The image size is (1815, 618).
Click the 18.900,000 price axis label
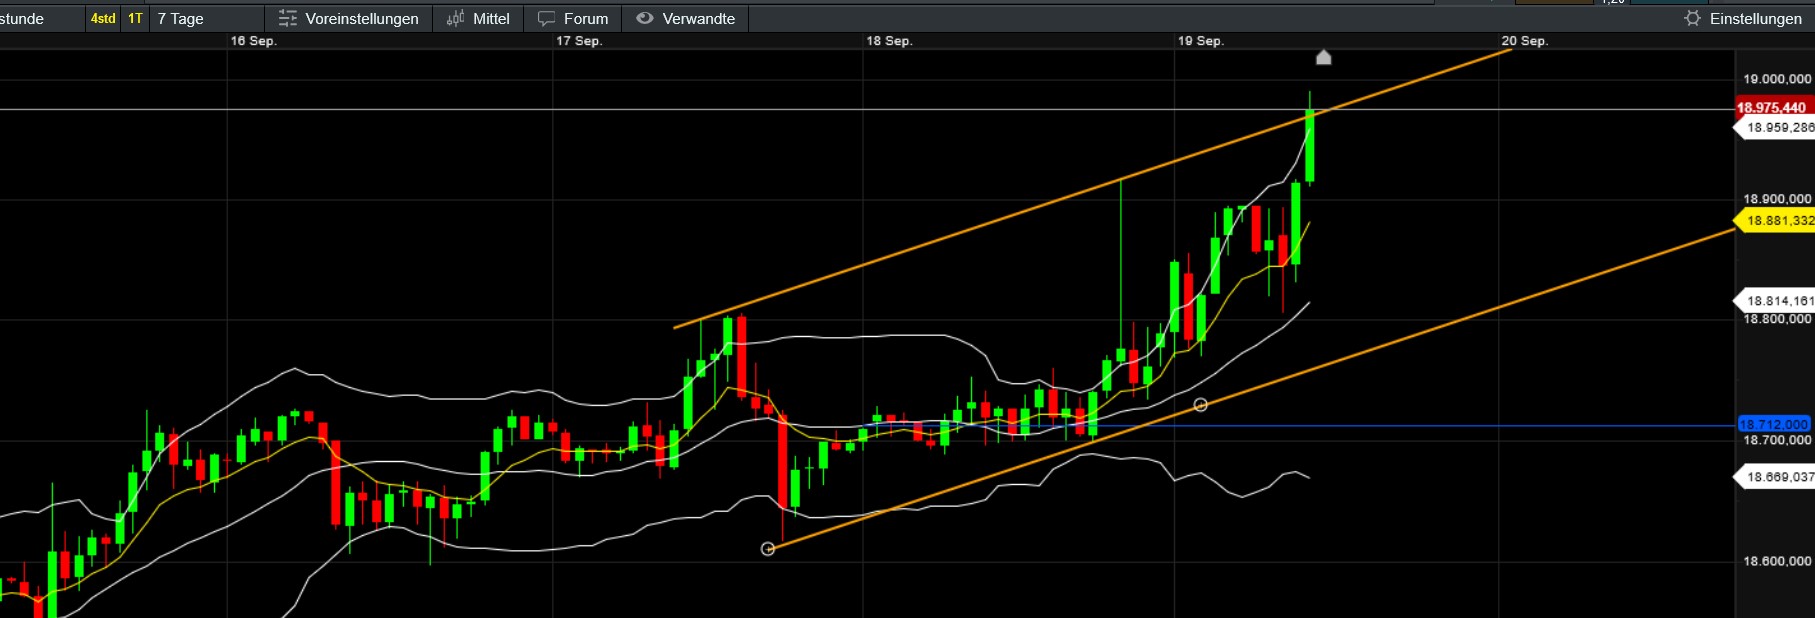point(1777,199)
